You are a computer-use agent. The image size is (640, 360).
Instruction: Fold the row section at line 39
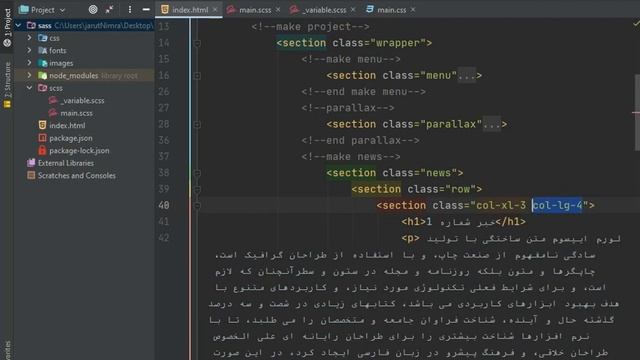197,189
